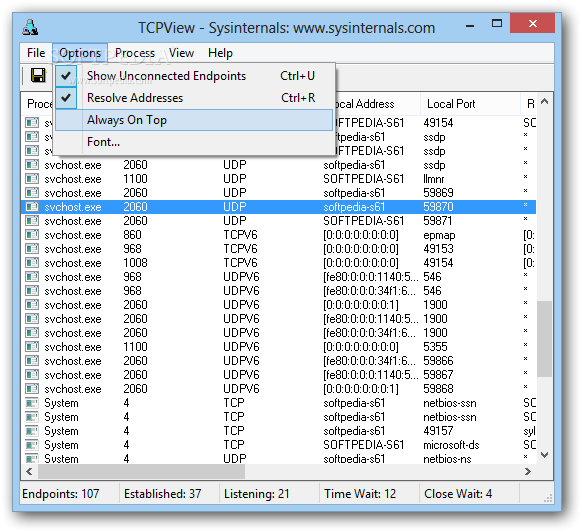Click the Ctrl+U shortcut label in menu
Screen dimensions: 582x532
pyautogui.click(x=297, y=76)
